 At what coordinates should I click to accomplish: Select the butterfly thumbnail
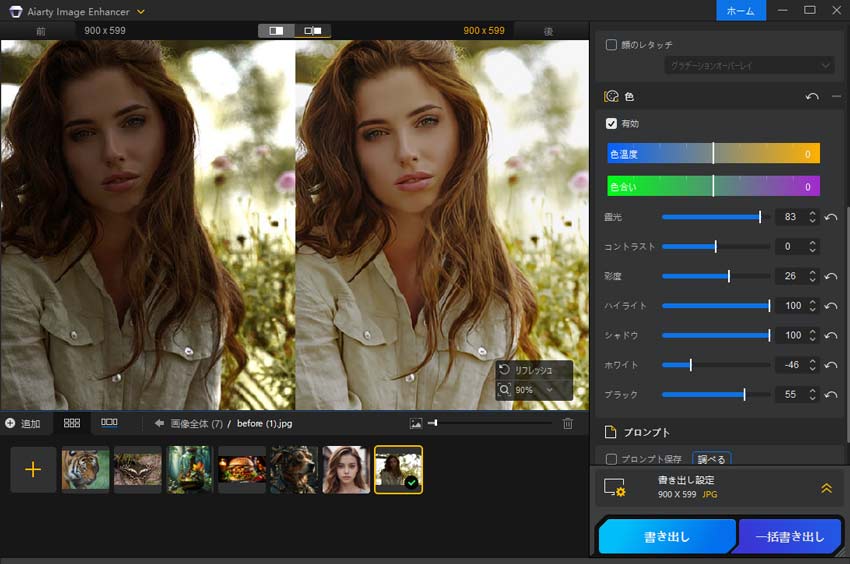[138, 469]
